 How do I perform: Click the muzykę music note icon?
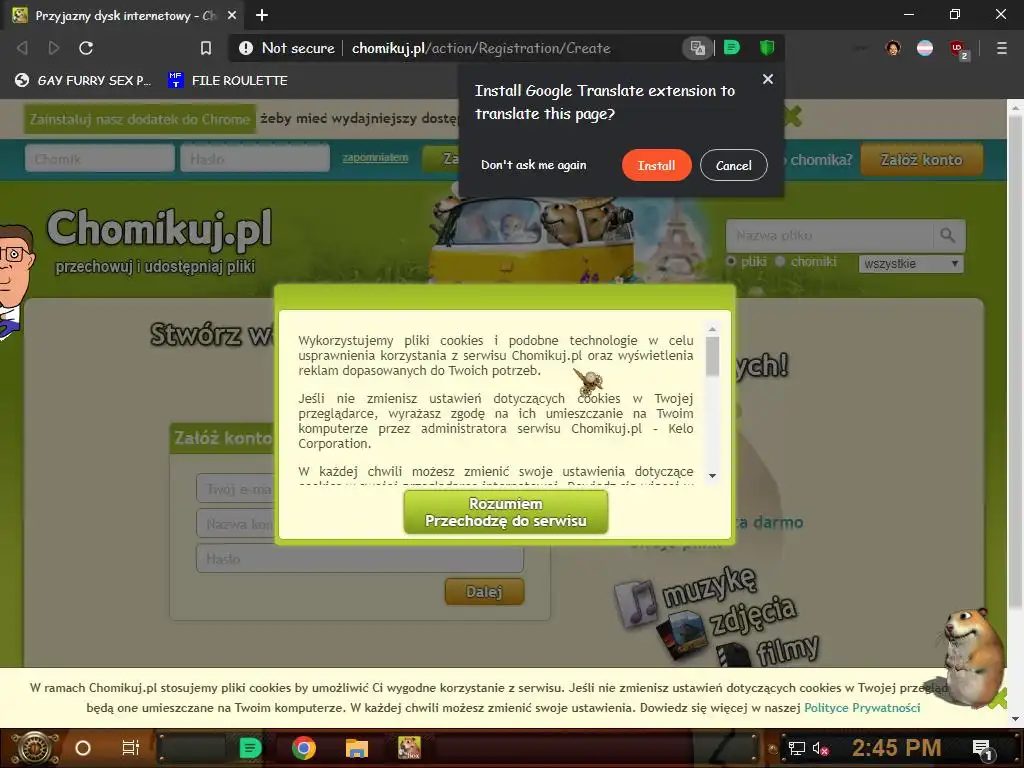click(x=635, y=602)
